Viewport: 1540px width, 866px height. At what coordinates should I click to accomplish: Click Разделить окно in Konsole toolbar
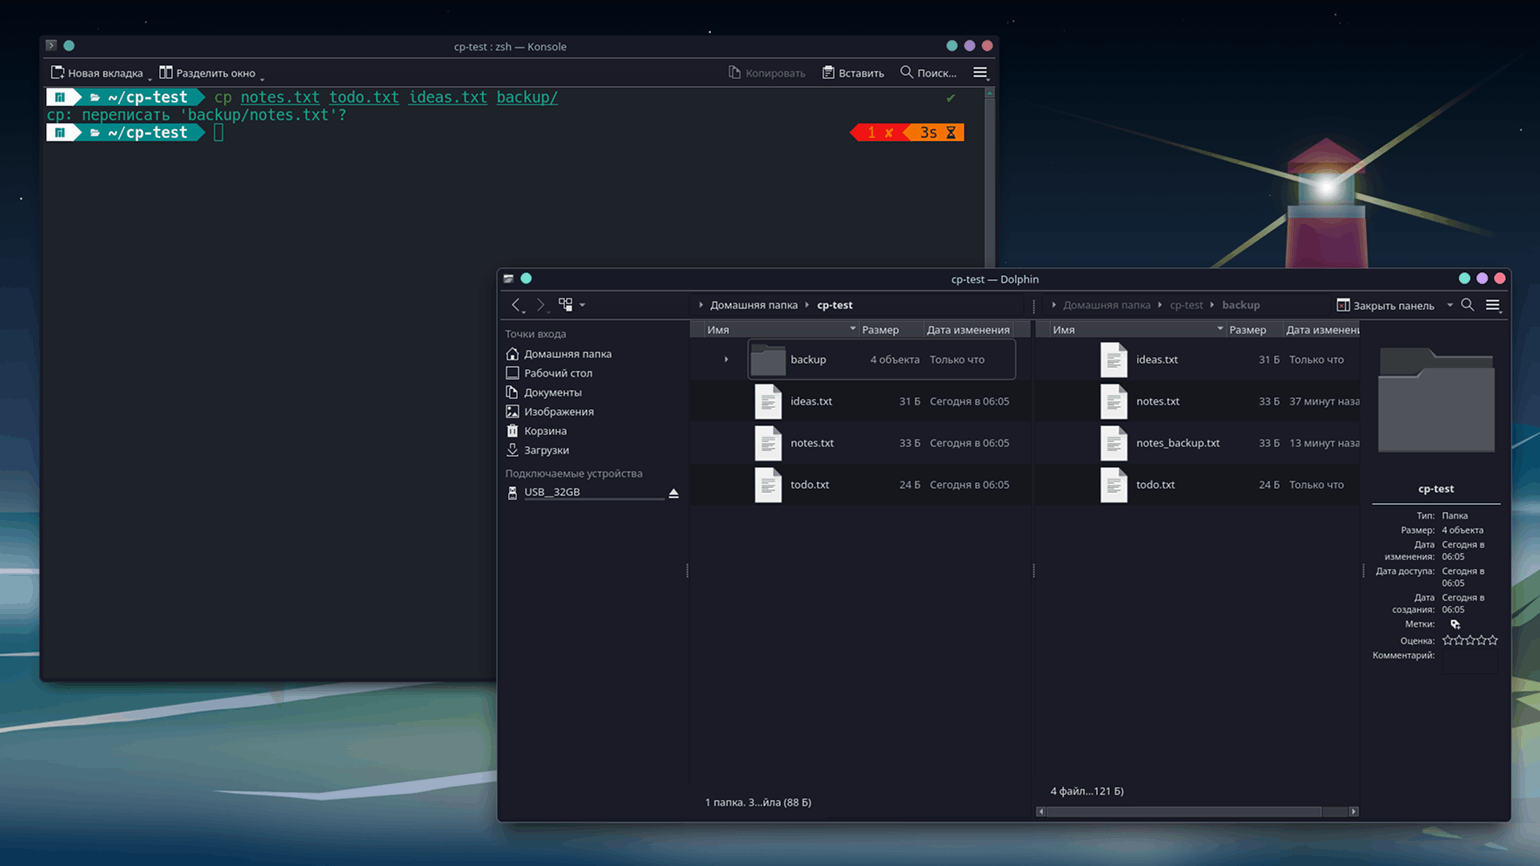208,73
